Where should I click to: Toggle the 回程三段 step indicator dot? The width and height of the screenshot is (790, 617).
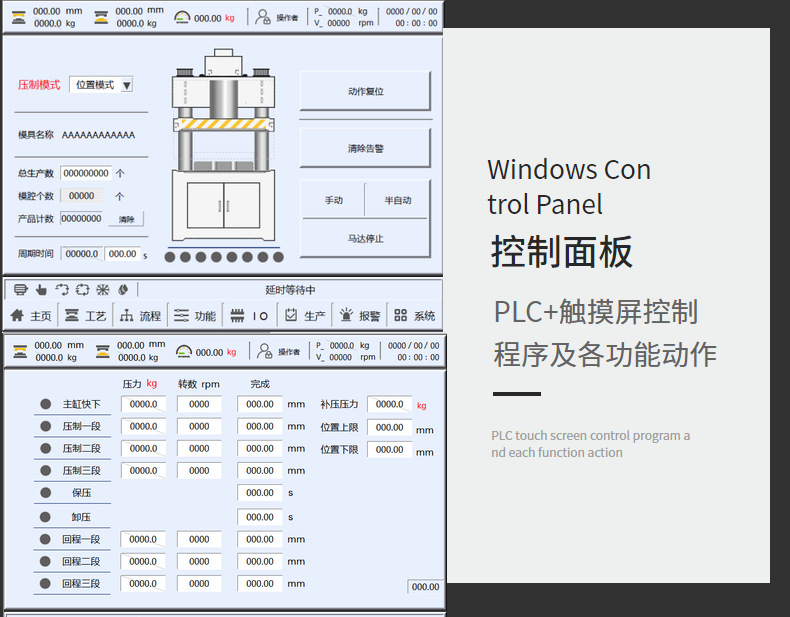45,583
